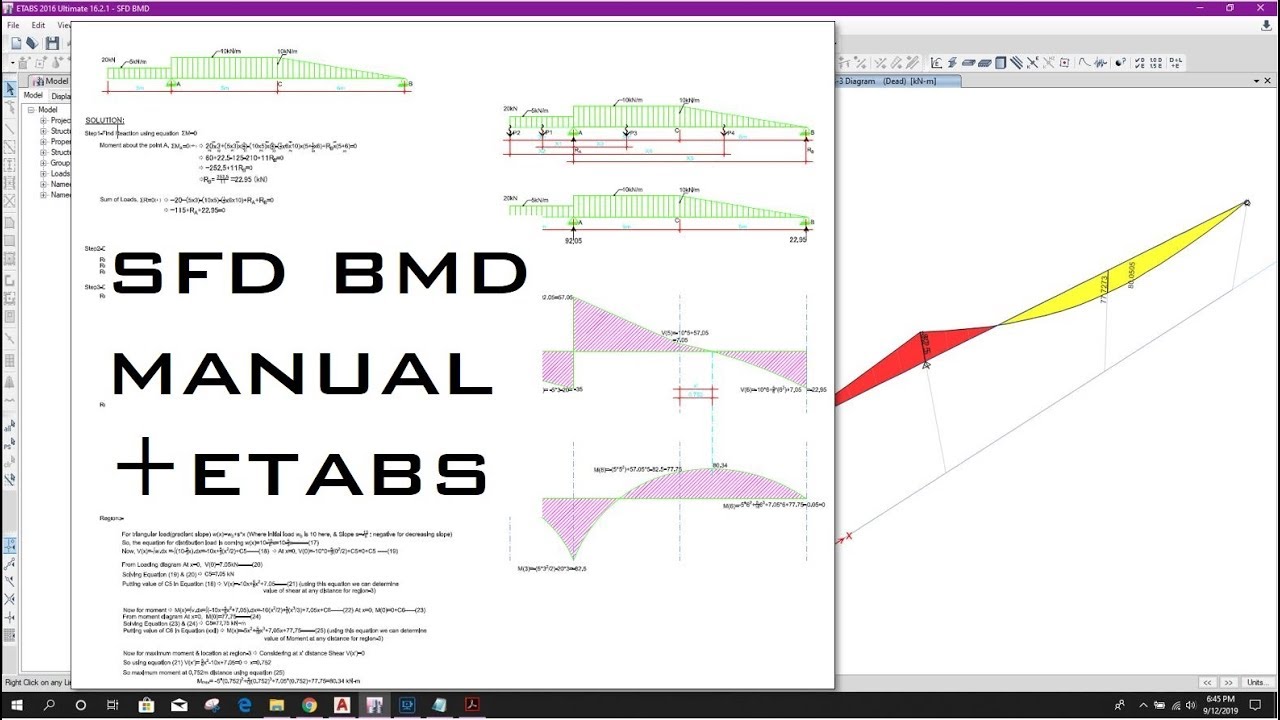Image resolution: width=1280 pixels, height=720 pixels.
Task: Open Task View on the taskbar
Action: click(113, 705)
